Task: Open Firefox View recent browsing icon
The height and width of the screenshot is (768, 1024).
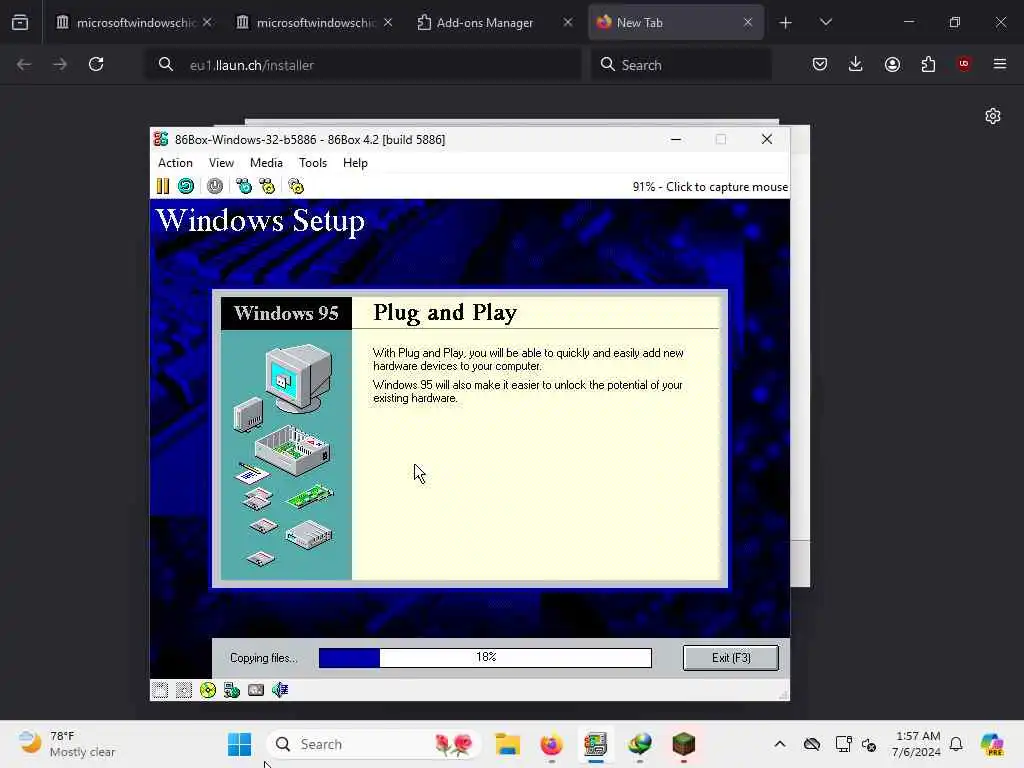Action: pyautogui.click(x=20, y=23)
